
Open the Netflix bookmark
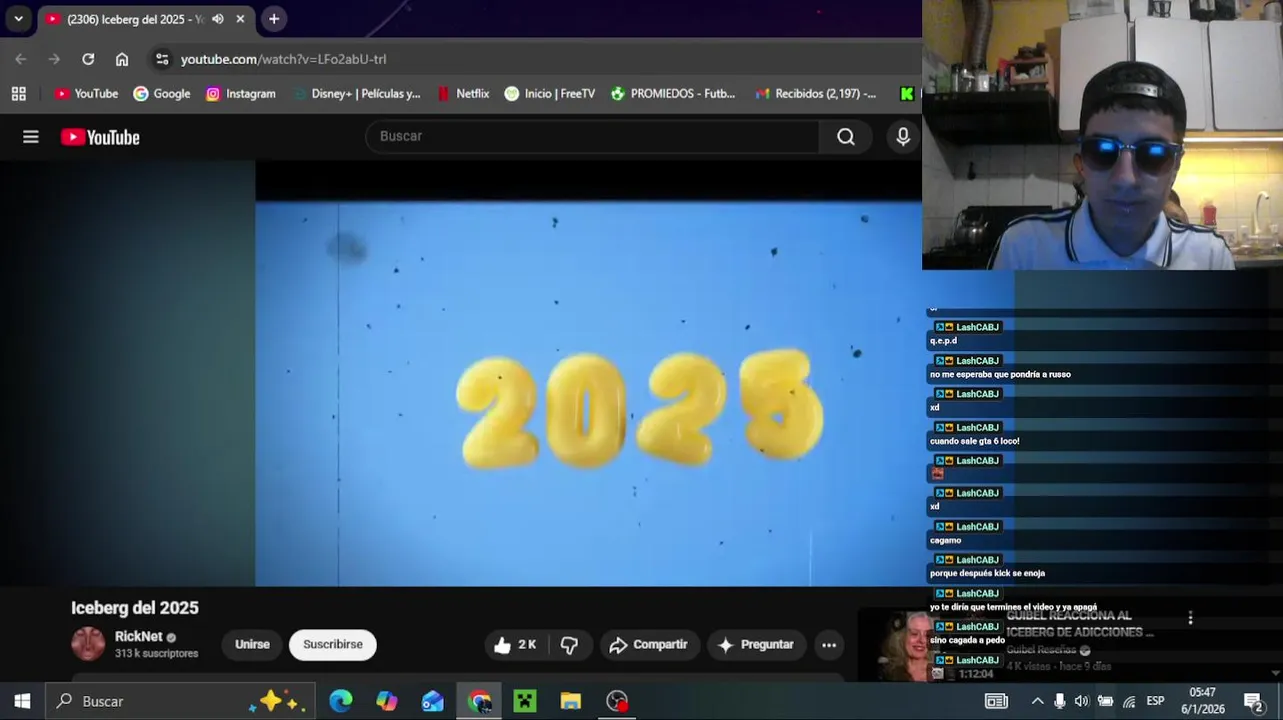click(x=463, y=93)
